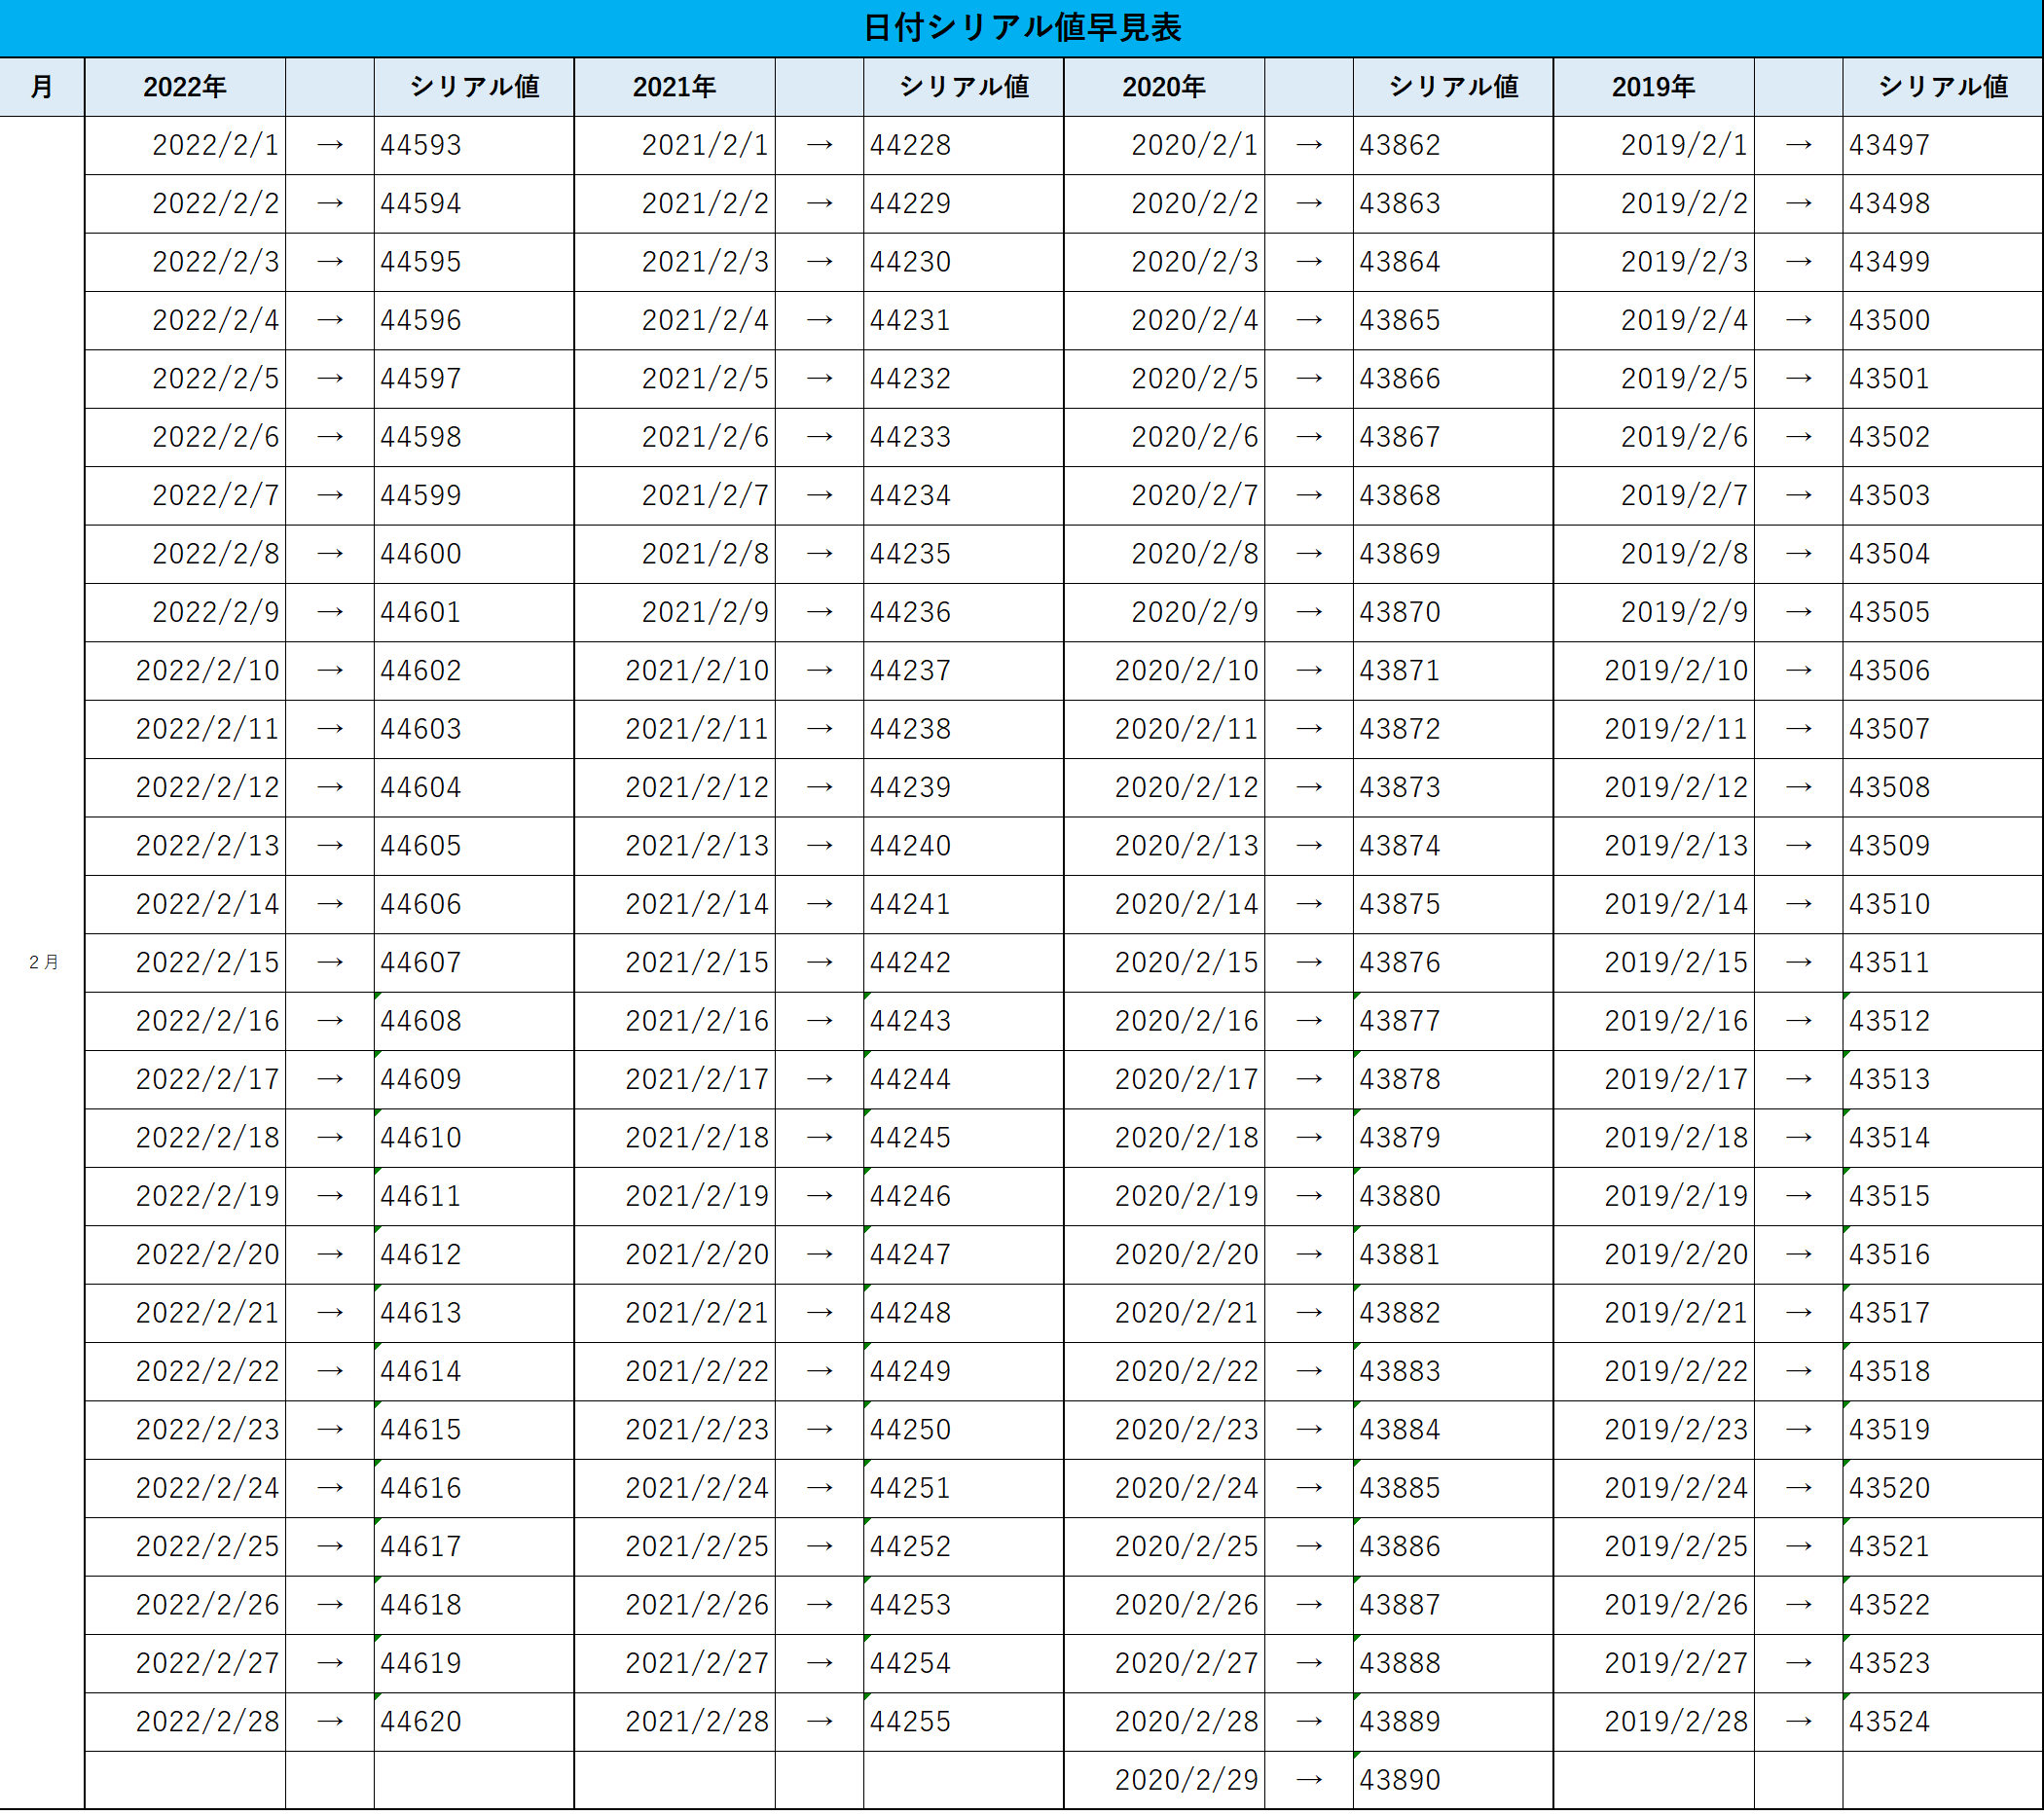Click serial value 43500
2044x1815 pixels.
click(x=1943, y=321)
